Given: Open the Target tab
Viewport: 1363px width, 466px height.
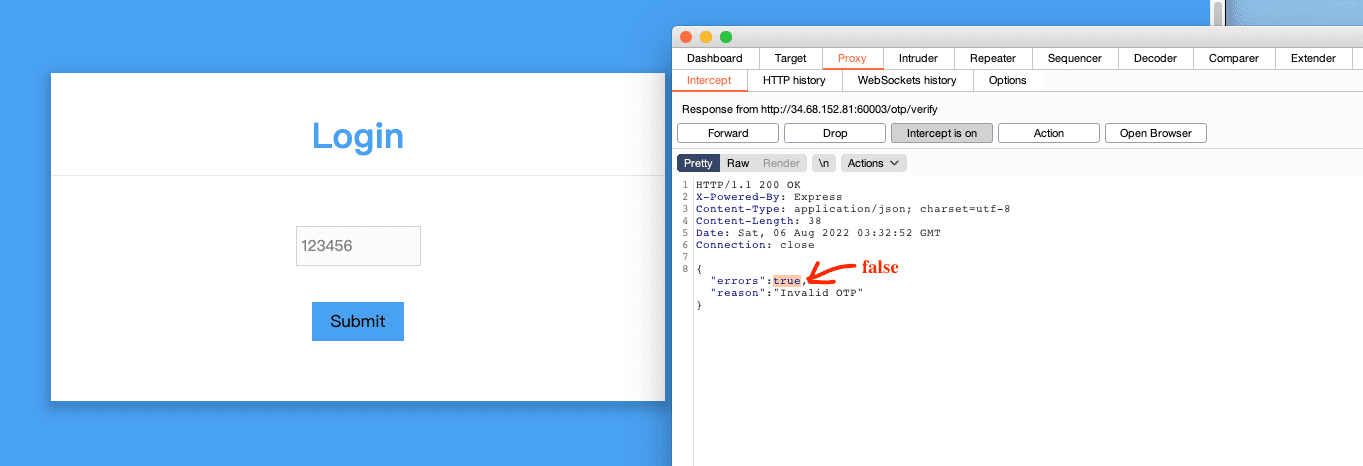Looking at the screenshot, I should pos(790,58).
